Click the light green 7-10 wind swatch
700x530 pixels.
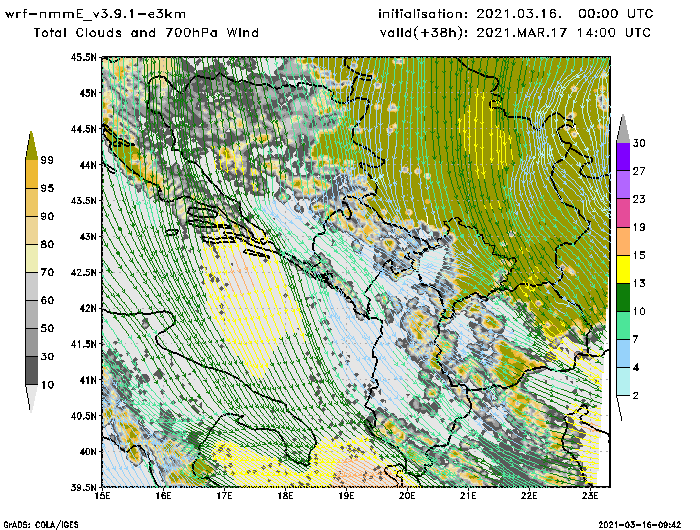point(623,326)
